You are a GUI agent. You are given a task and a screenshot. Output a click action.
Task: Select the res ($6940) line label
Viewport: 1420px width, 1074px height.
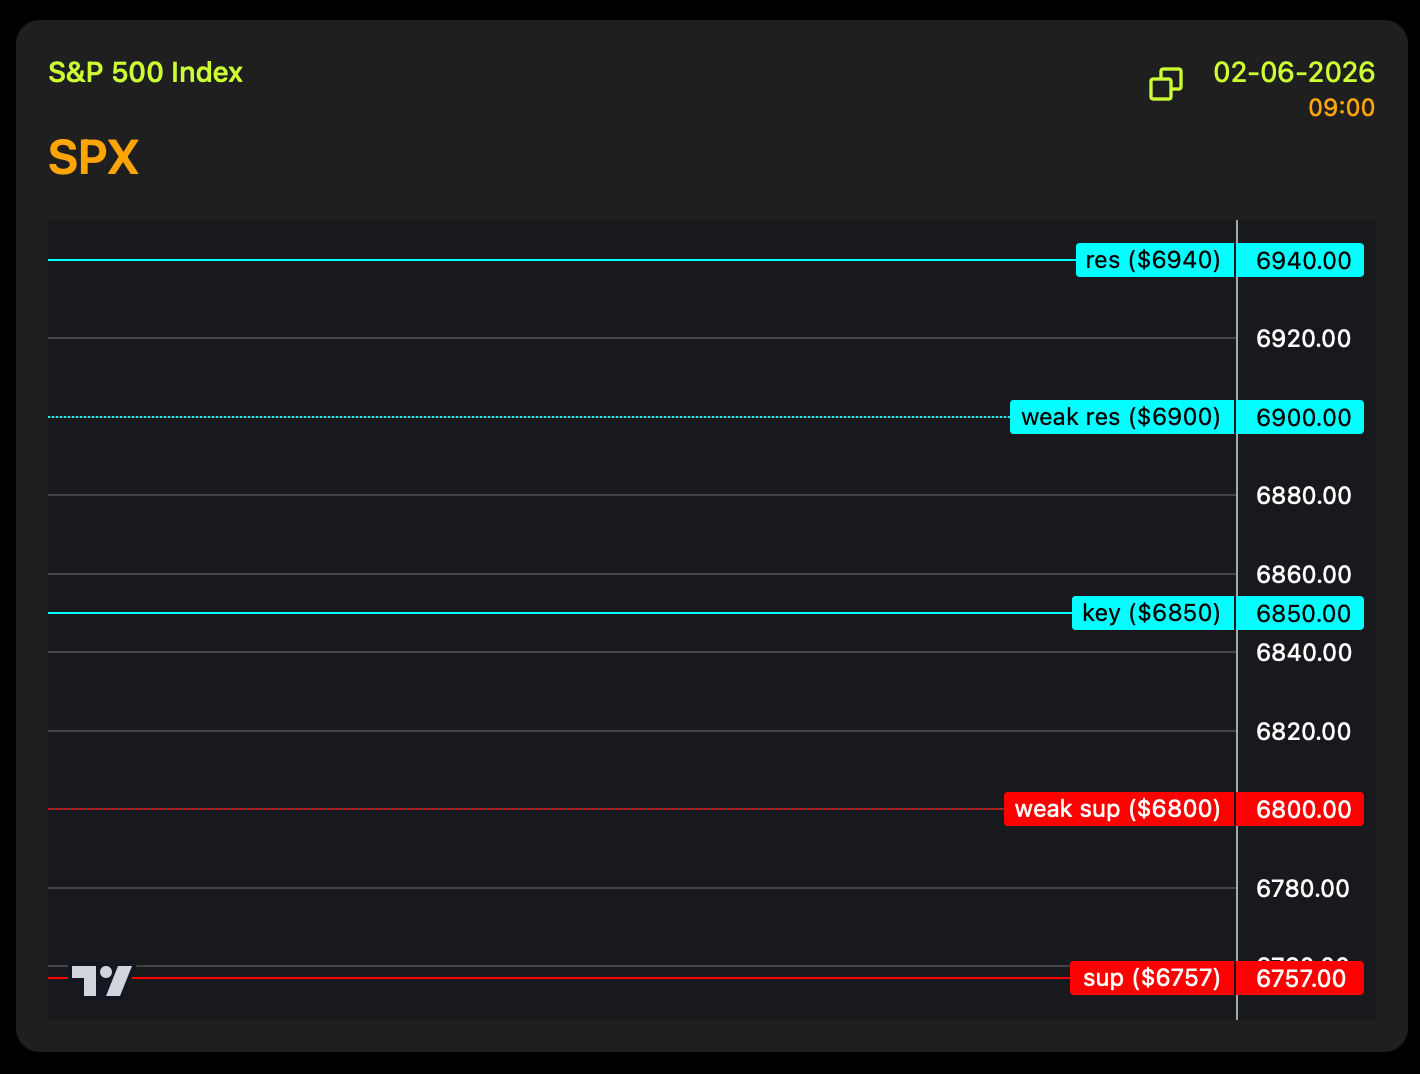(1154, 260)
